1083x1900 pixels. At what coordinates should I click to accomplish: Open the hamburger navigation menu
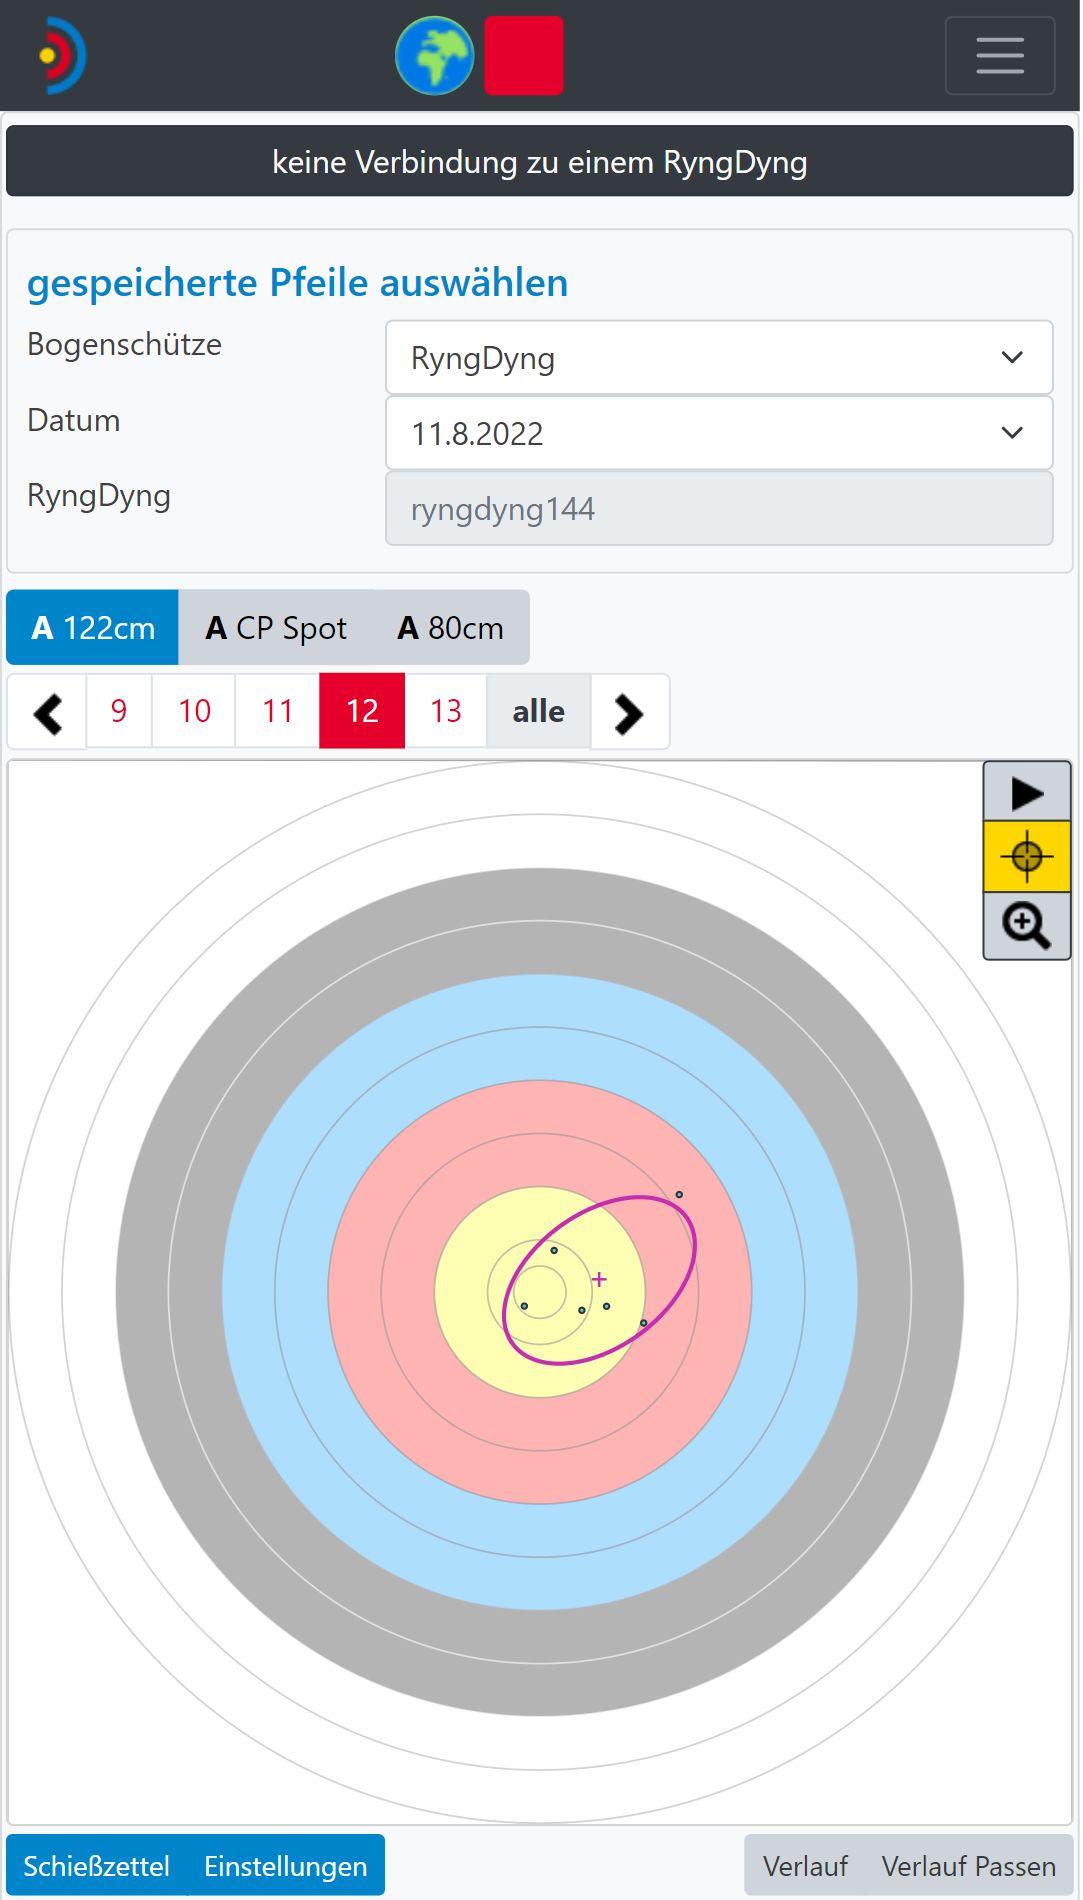[999, 56]
